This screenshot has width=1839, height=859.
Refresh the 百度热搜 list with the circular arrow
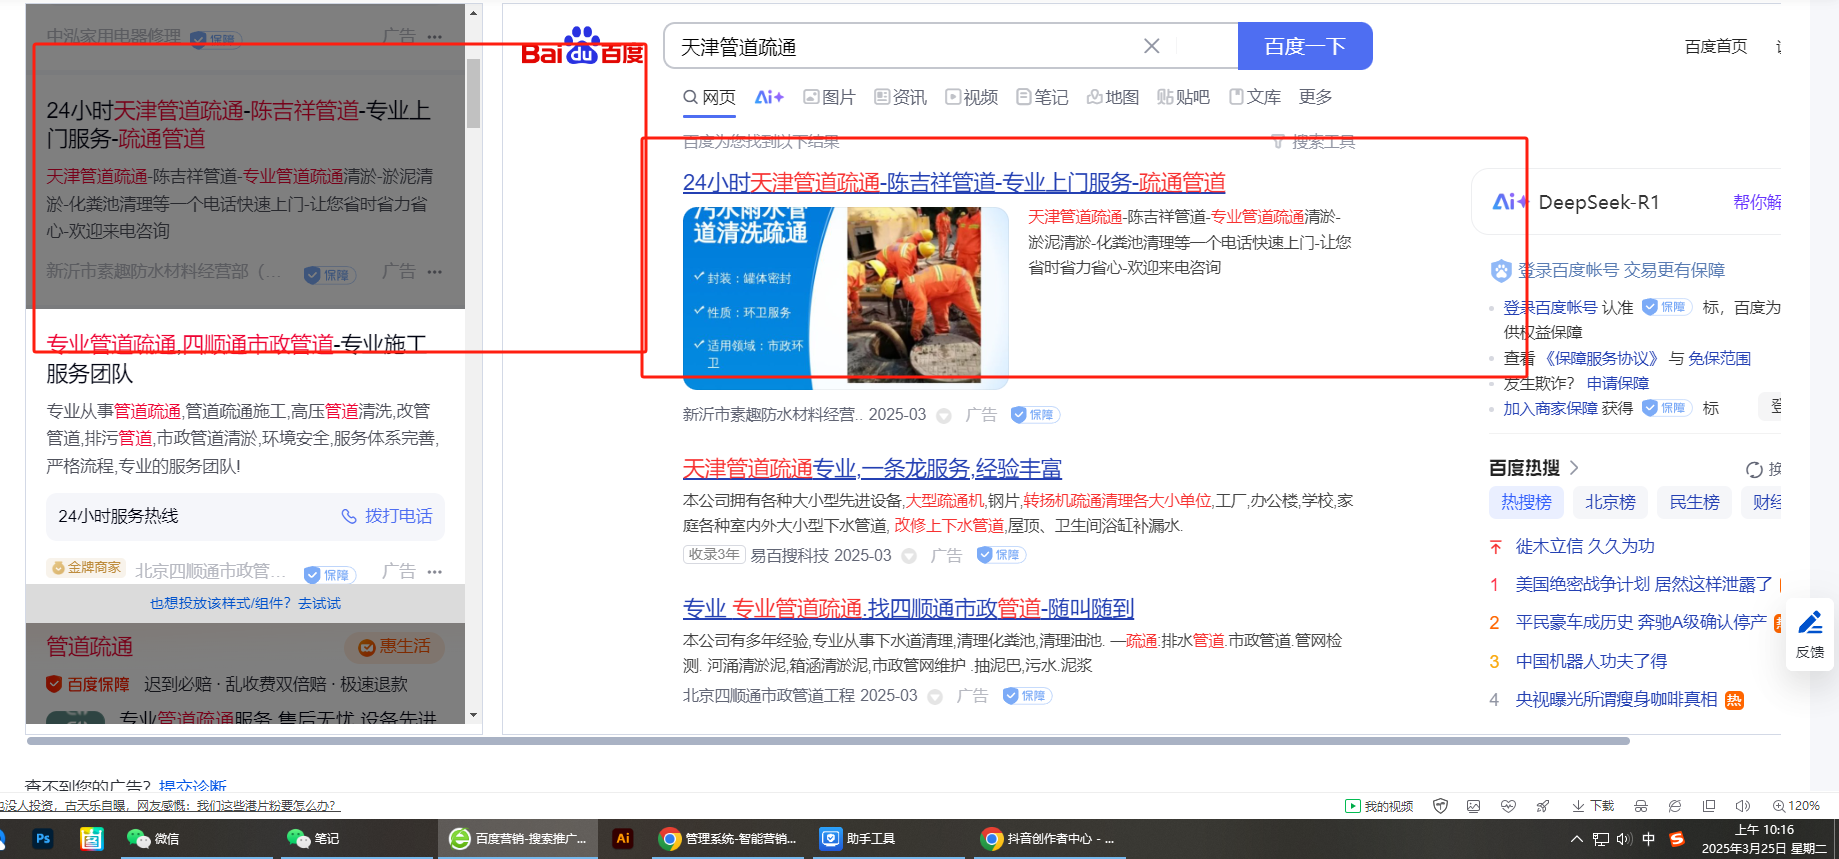coord(1754,470)
